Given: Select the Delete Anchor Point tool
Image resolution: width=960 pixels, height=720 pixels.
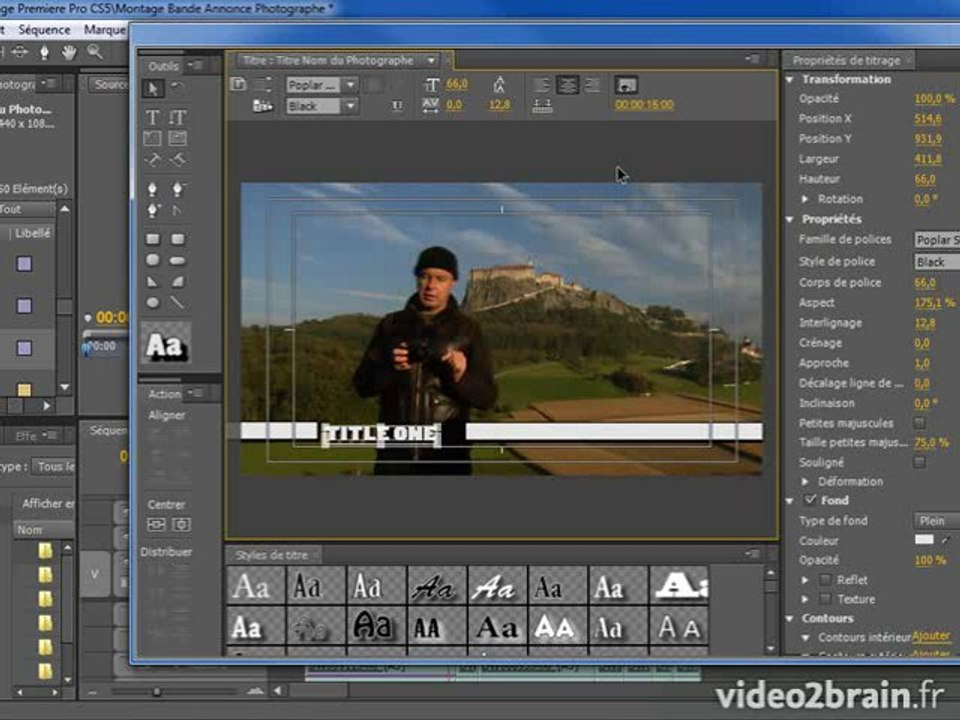Looking at the screenshot, I should [x=178, y=189].
